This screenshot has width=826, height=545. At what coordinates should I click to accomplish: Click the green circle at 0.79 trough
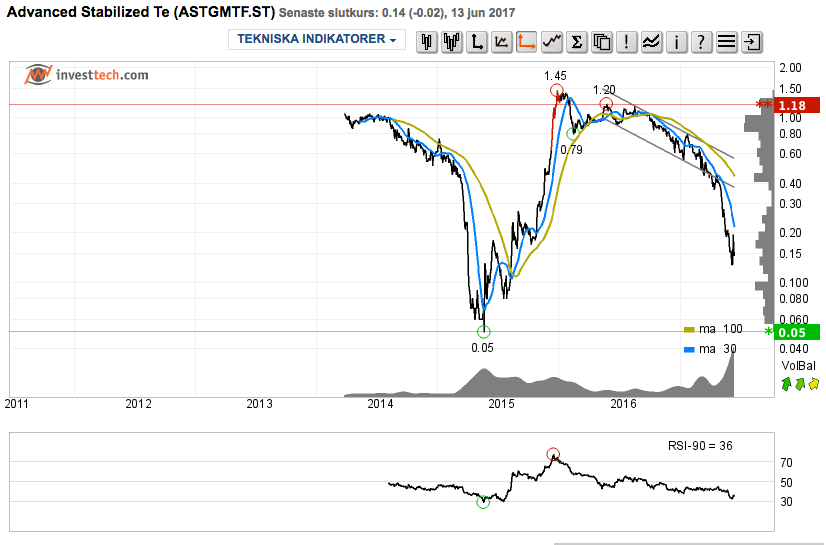[x=573, y=134]
